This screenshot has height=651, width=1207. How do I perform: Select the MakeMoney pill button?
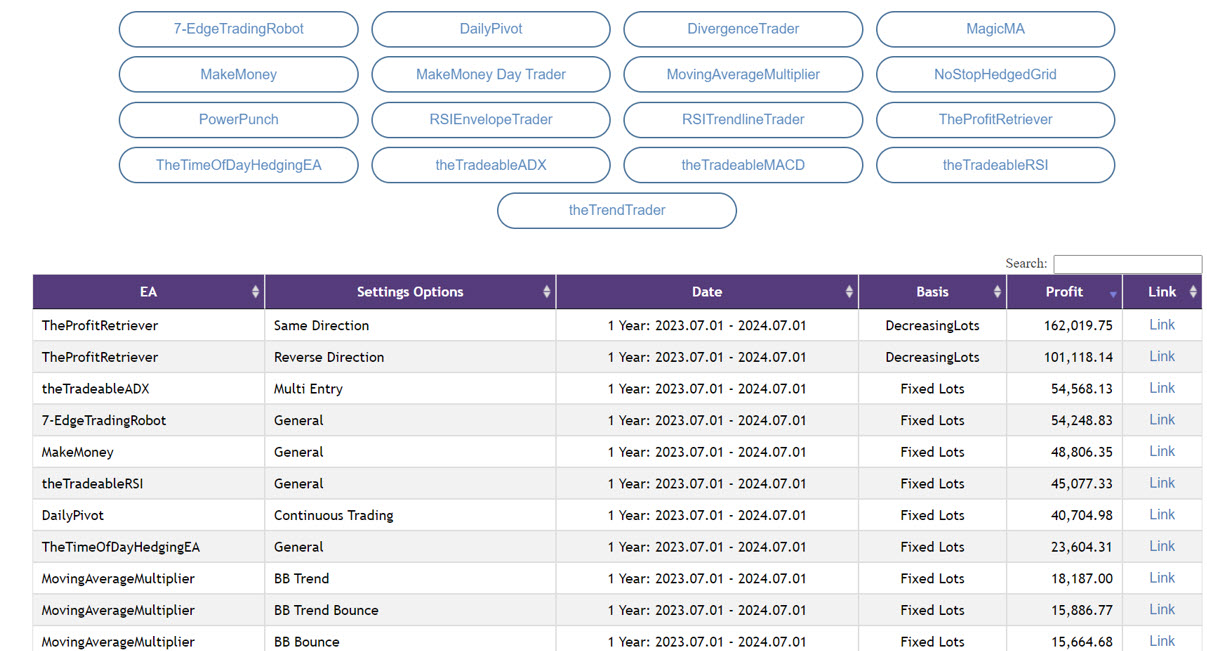click(x=238, y=74)
